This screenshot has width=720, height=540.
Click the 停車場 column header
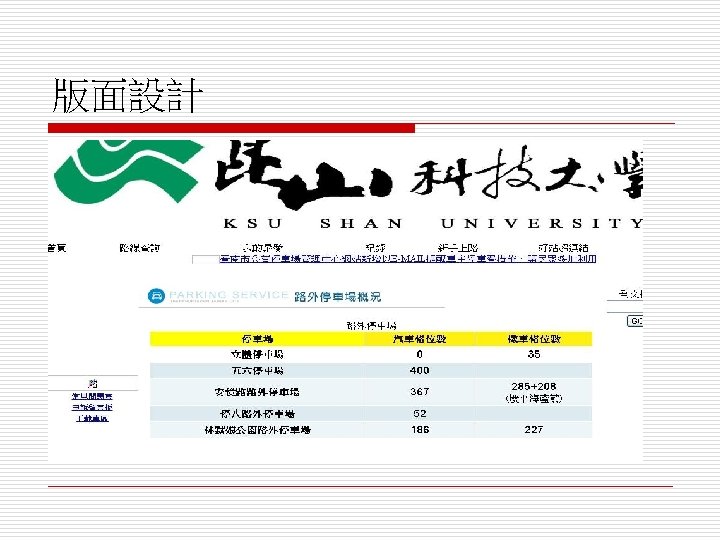click(x=258, y=339)
